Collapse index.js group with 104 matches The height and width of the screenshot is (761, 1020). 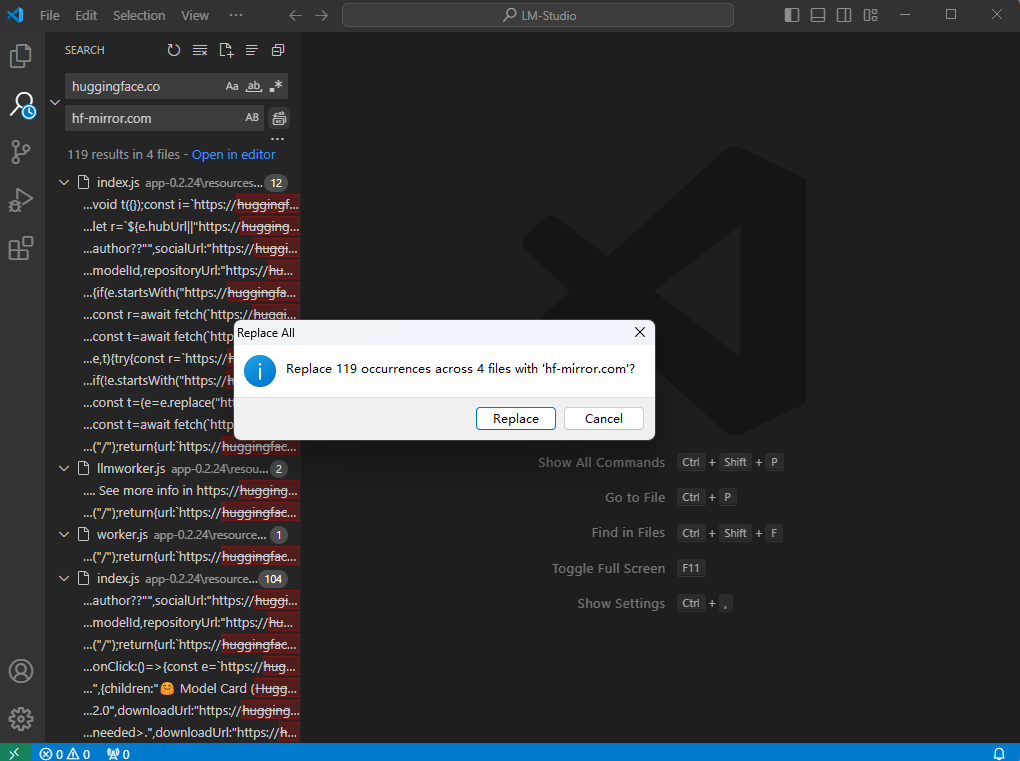point(64,578)
